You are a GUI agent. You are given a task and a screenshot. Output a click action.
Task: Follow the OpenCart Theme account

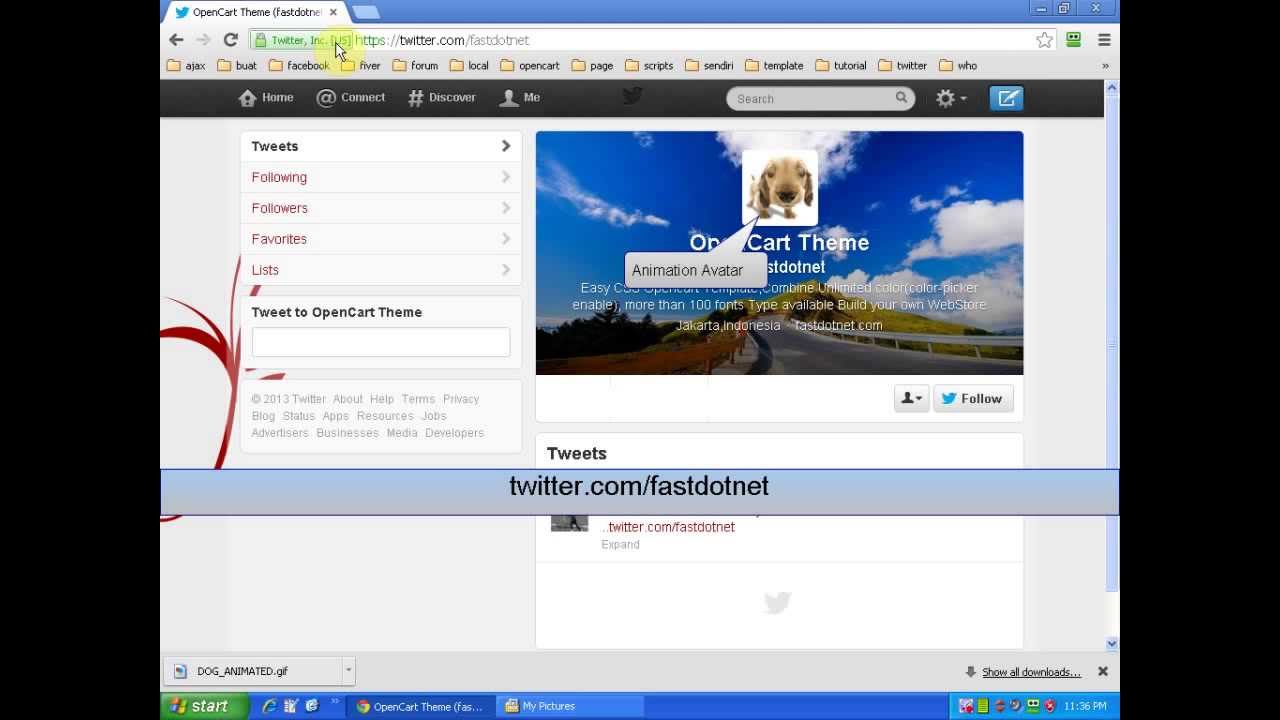point(973,398)
